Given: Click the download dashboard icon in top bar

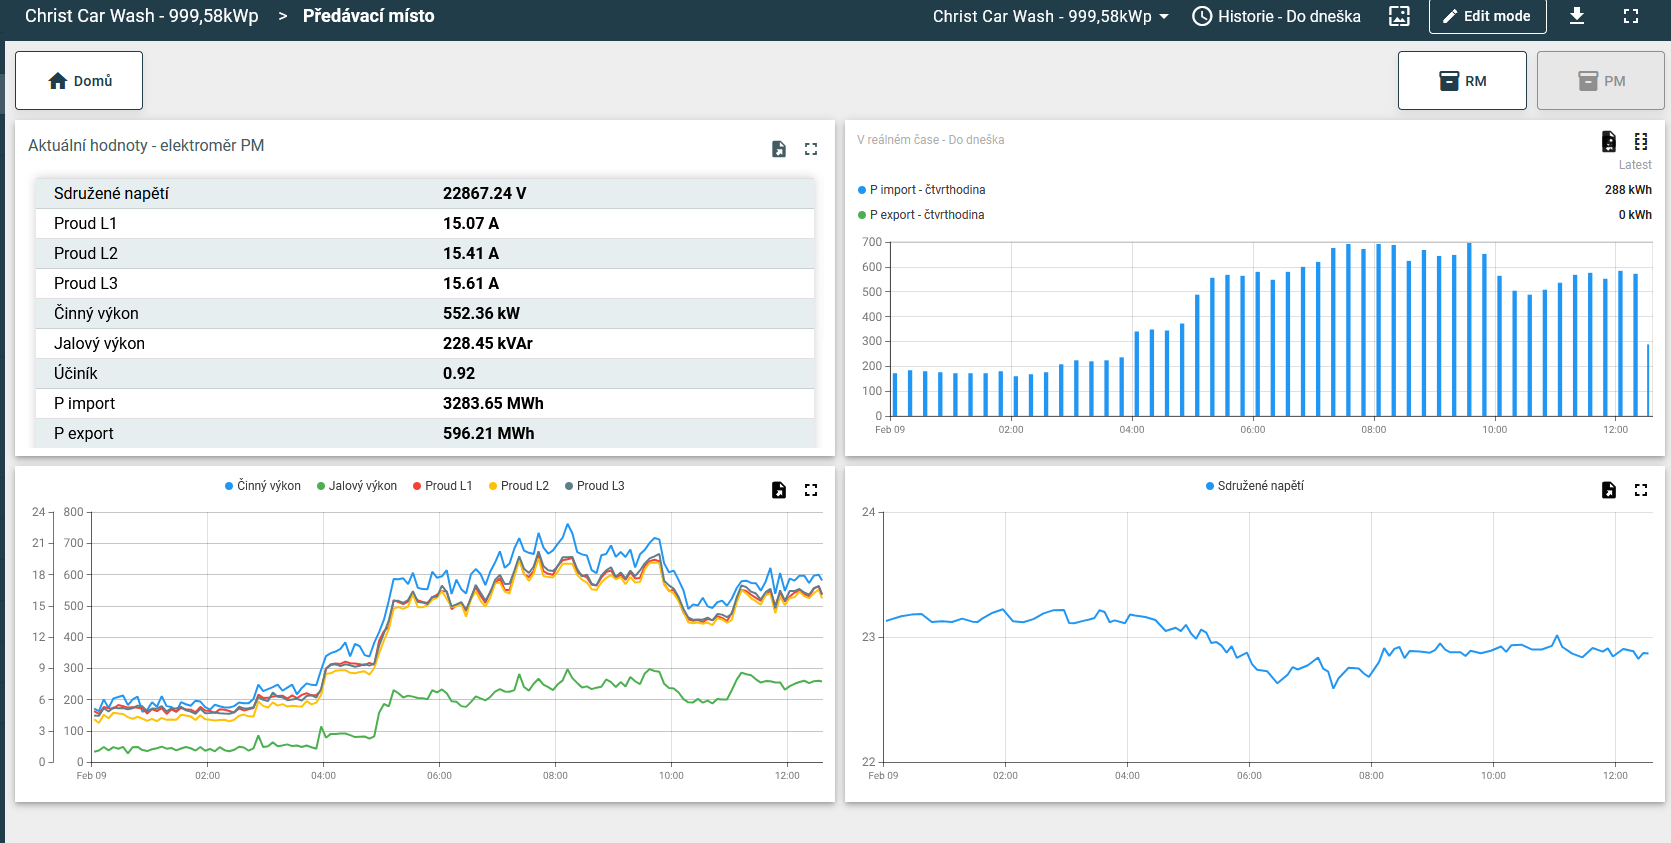Looking at the screenshot, I should 1577,16.
